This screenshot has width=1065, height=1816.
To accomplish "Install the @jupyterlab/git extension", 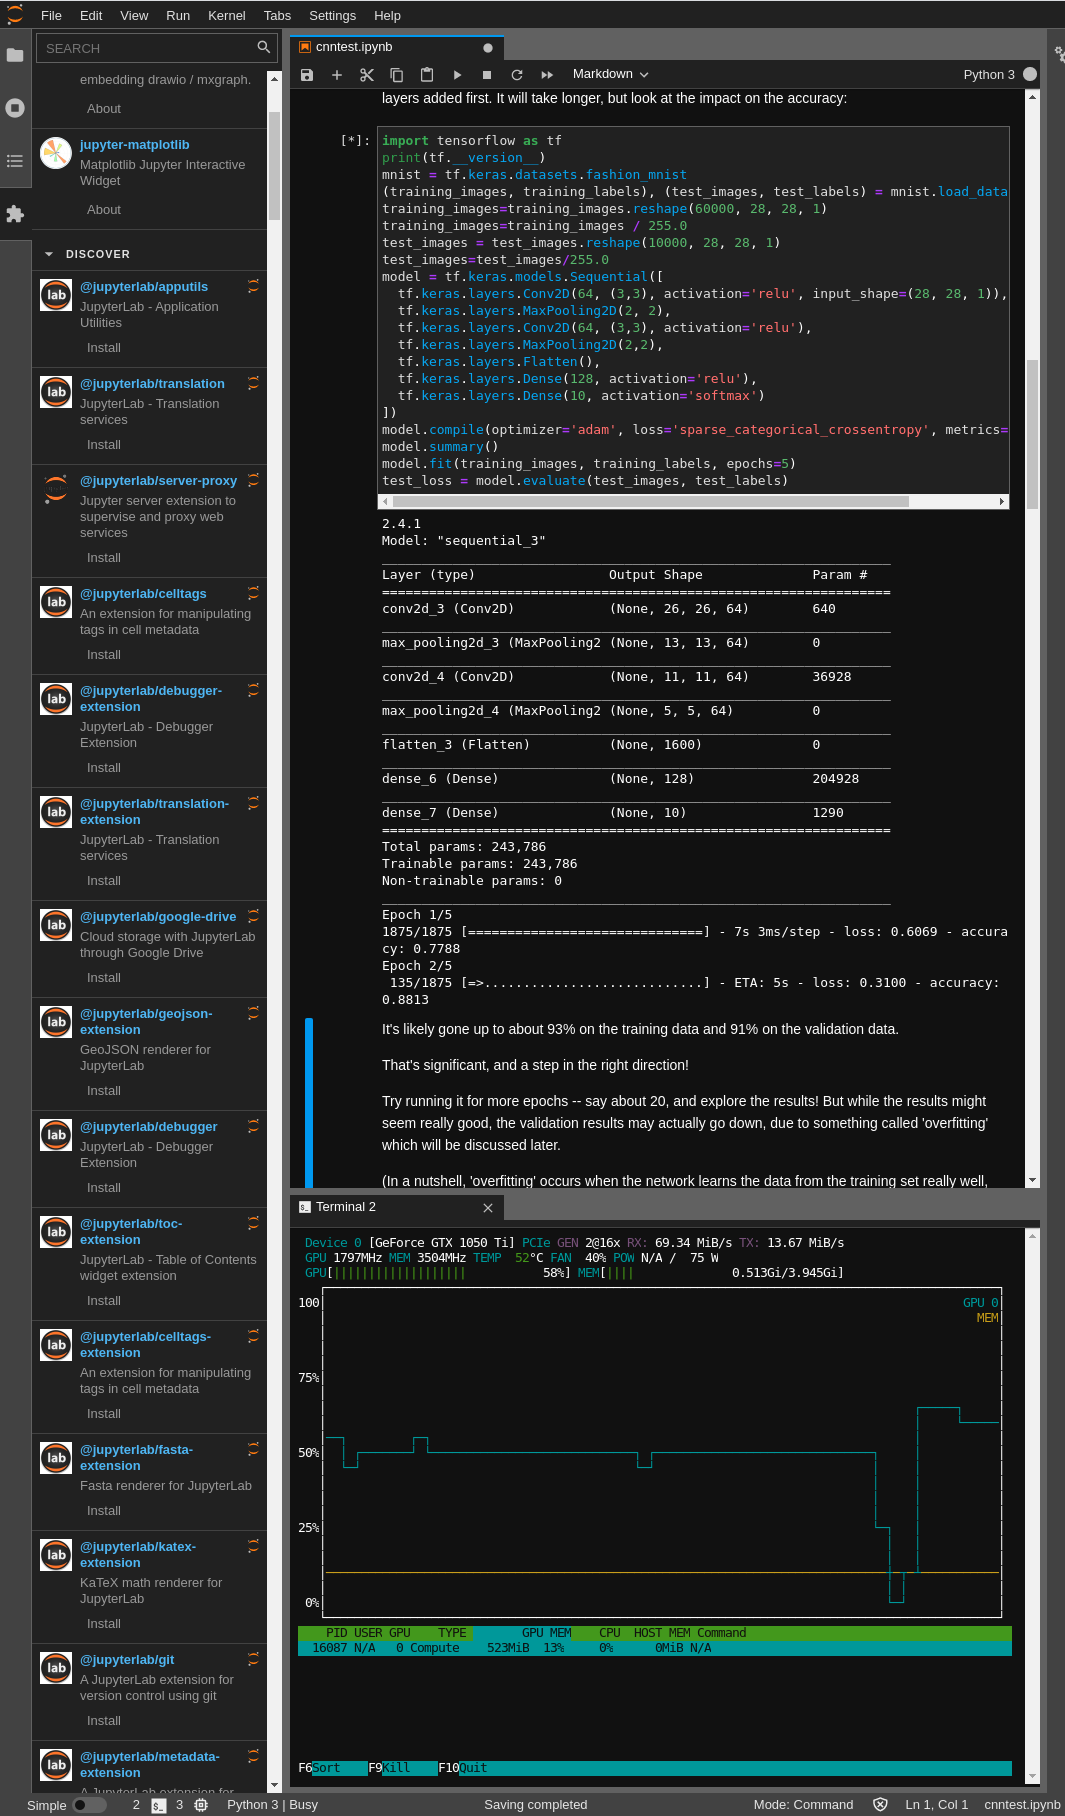I will click(x=104, y=1721).
